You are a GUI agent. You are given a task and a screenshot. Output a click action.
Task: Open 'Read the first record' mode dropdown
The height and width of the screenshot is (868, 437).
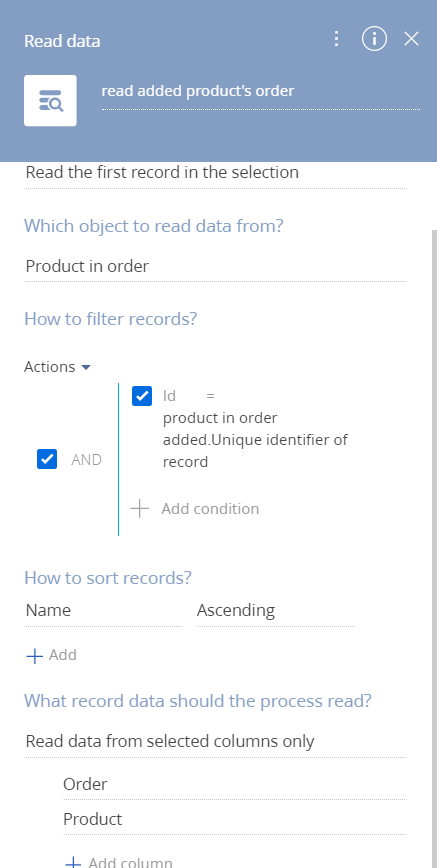[x=215, y=173]
